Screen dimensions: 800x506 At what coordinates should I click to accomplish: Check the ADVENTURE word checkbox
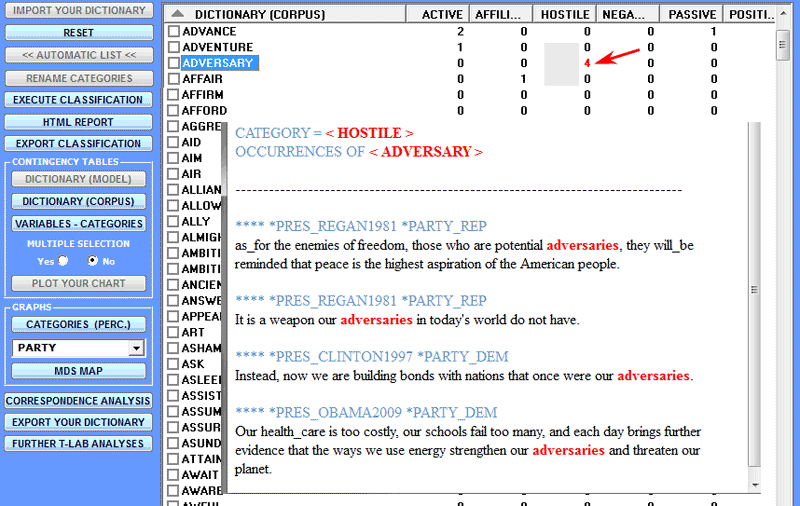(174, 47)
